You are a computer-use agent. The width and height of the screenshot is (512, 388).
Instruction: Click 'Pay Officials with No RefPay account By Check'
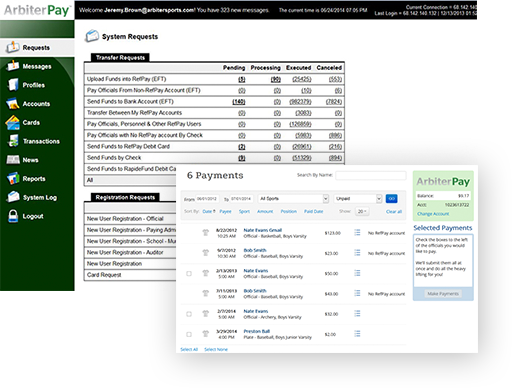pos(145,135)
